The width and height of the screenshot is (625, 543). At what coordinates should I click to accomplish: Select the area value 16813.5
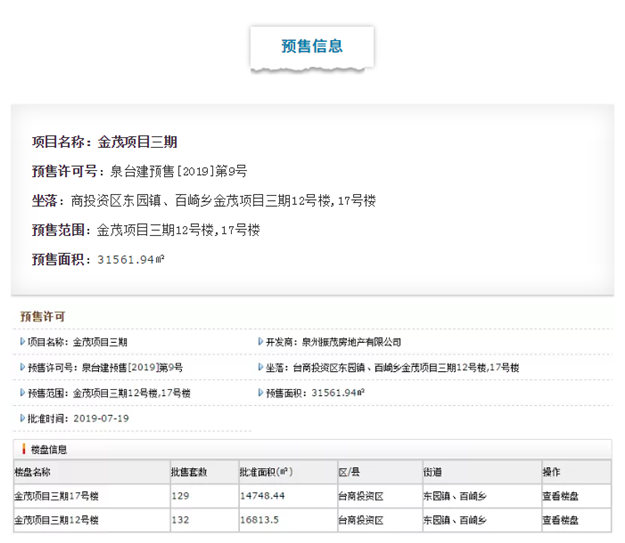coord(259,520)
